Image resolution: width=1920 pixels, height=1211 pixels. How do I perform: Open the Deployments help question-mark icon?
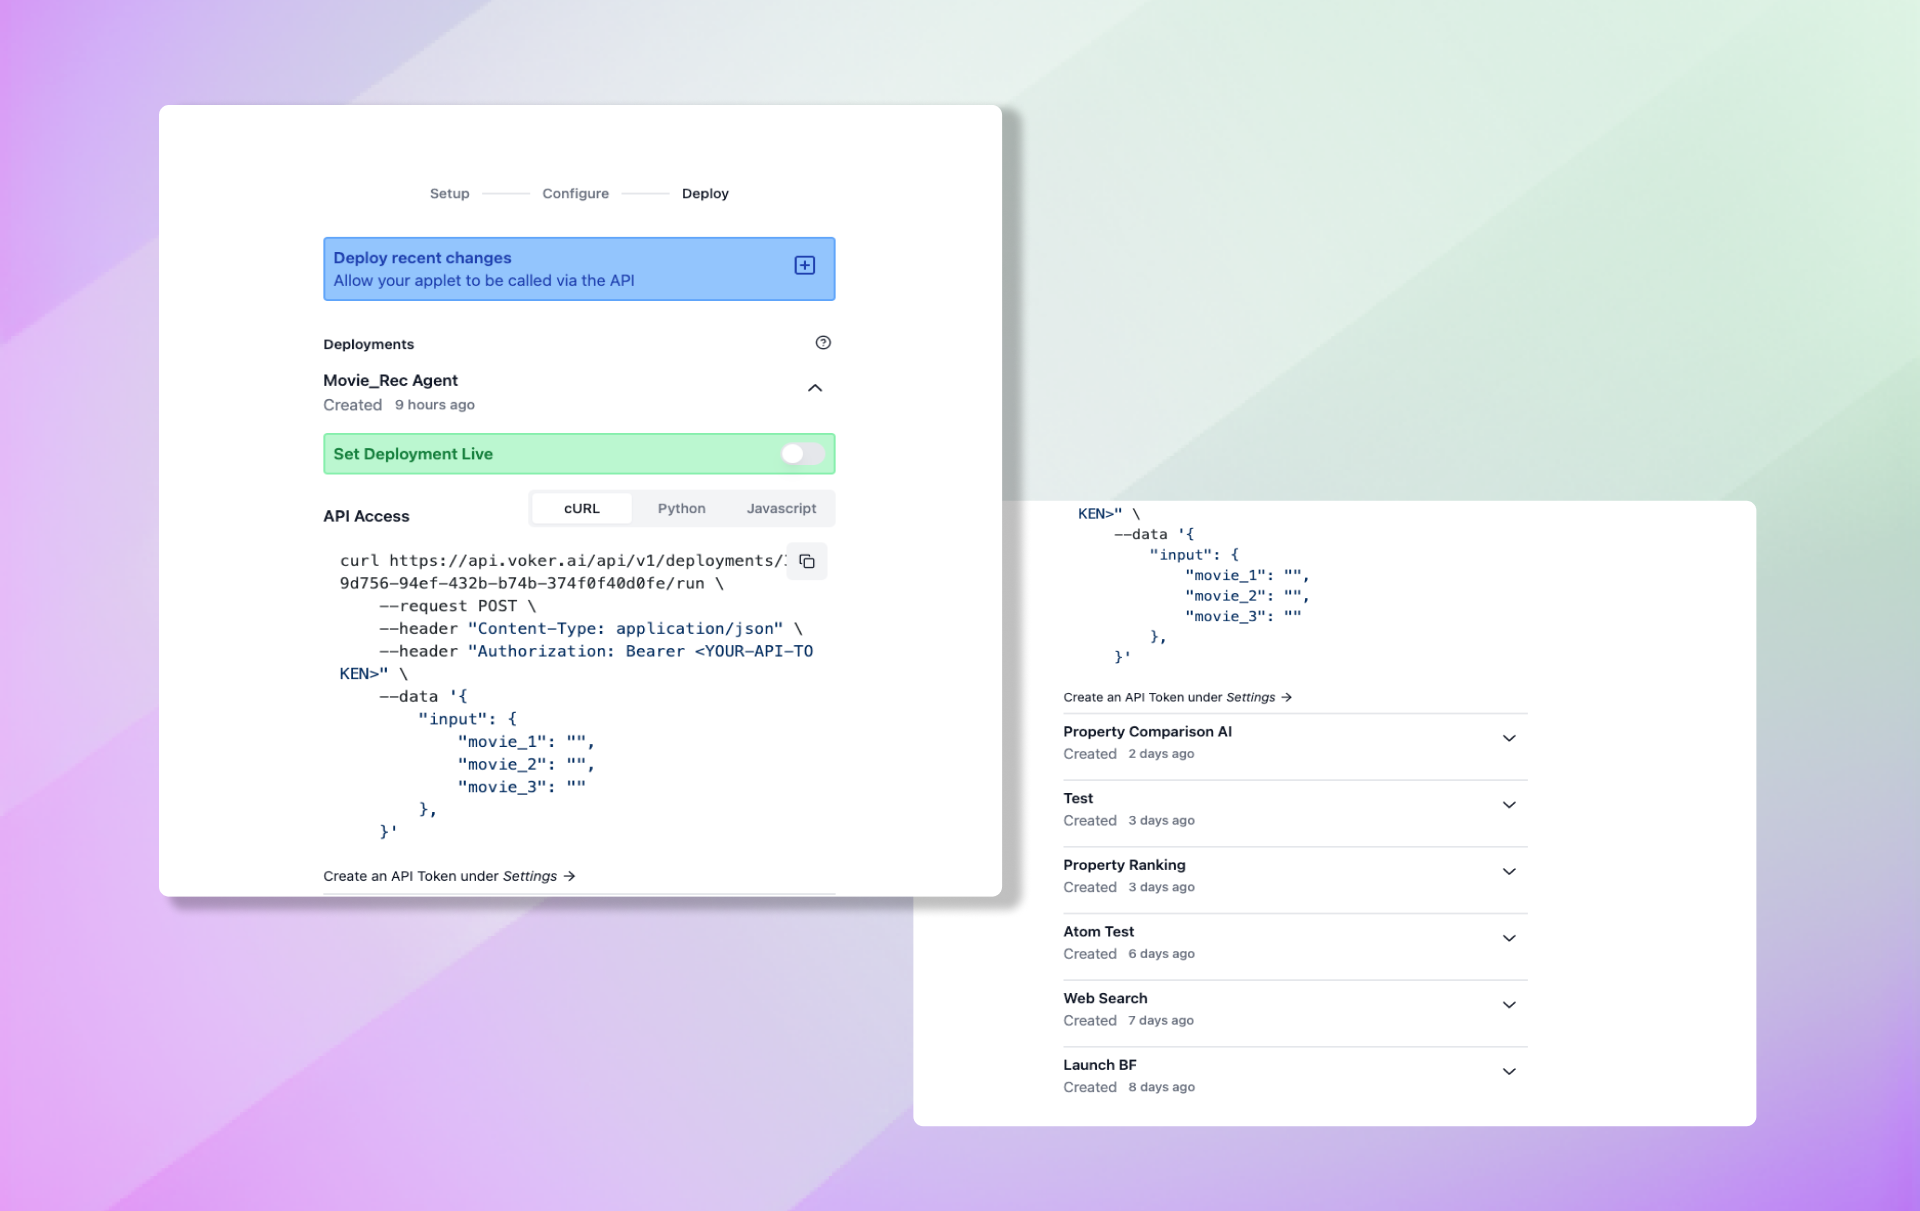(x=822, y=343)
